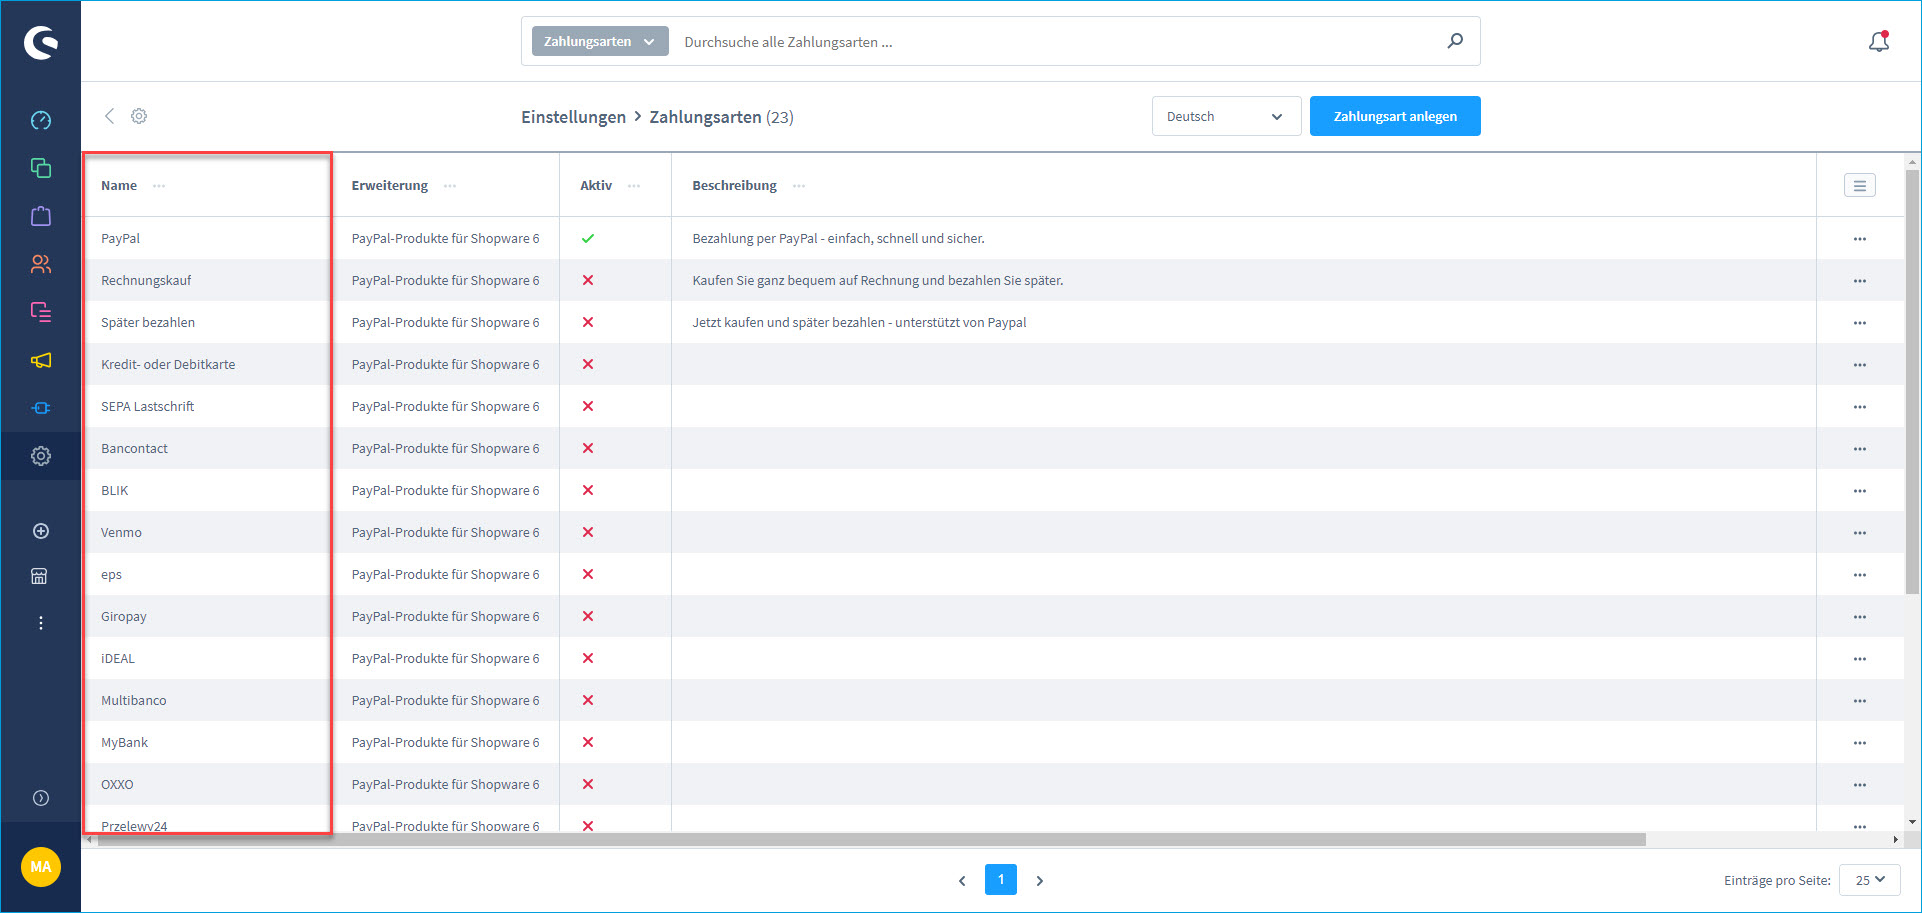Click Erweiterung cell in Venmo row

click(x=445, y=532)
